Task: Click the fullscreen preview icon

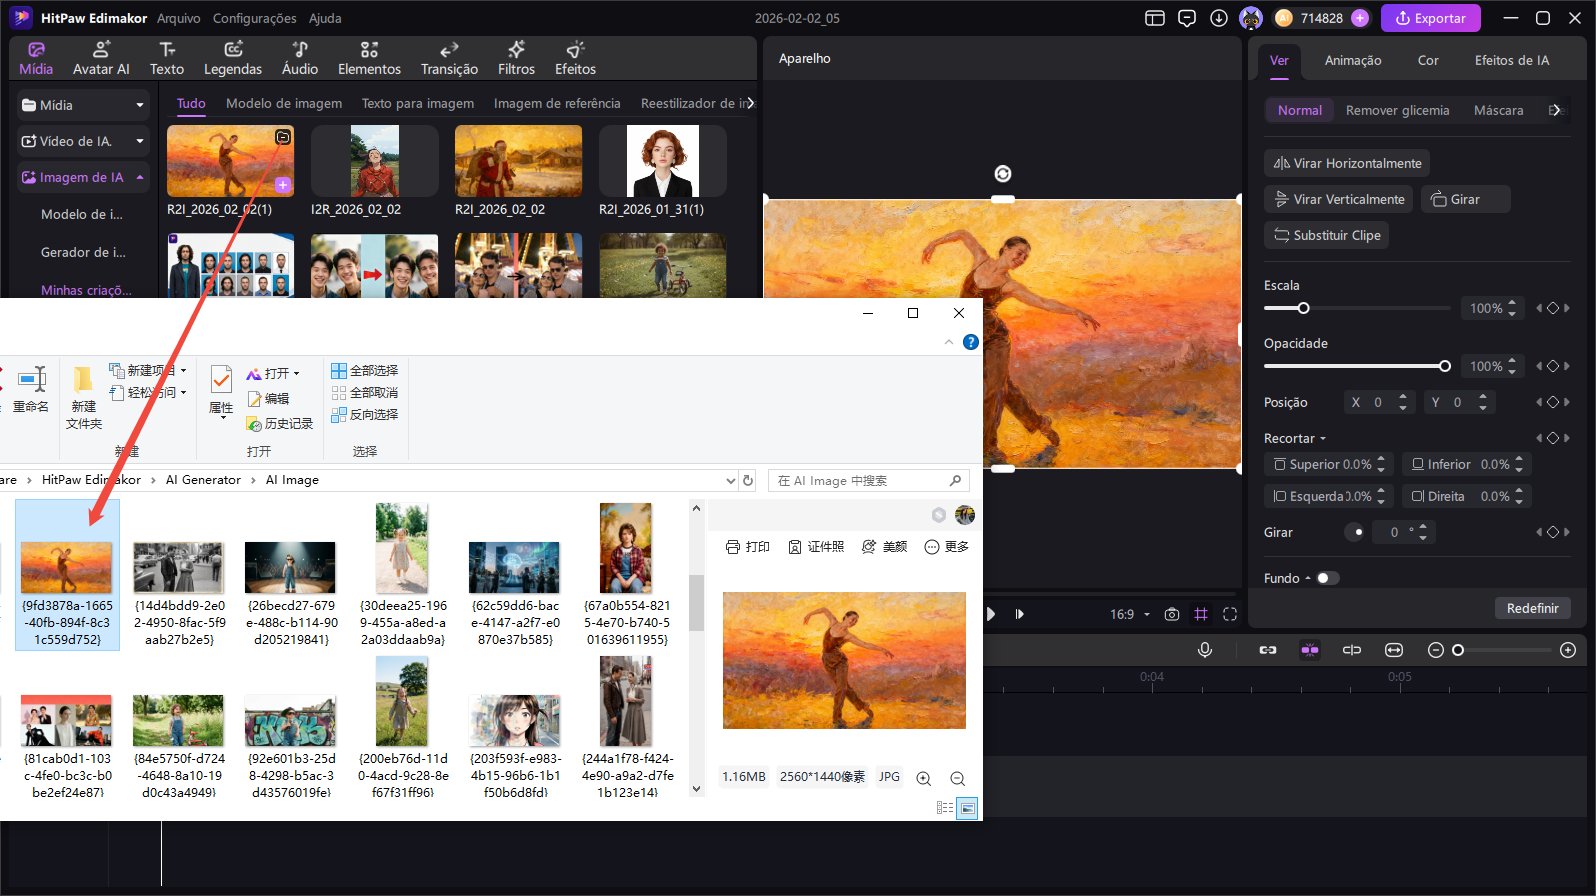Action: (1230, 614)
